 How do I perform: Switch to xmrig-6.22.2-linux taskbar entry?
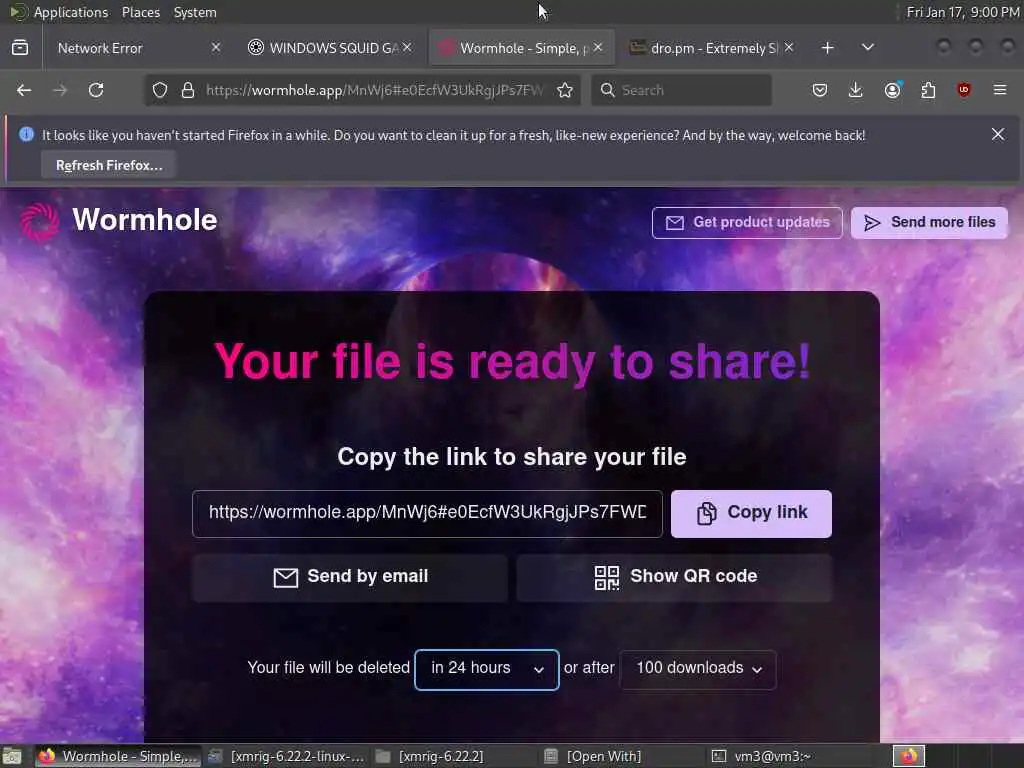point(287,756)
